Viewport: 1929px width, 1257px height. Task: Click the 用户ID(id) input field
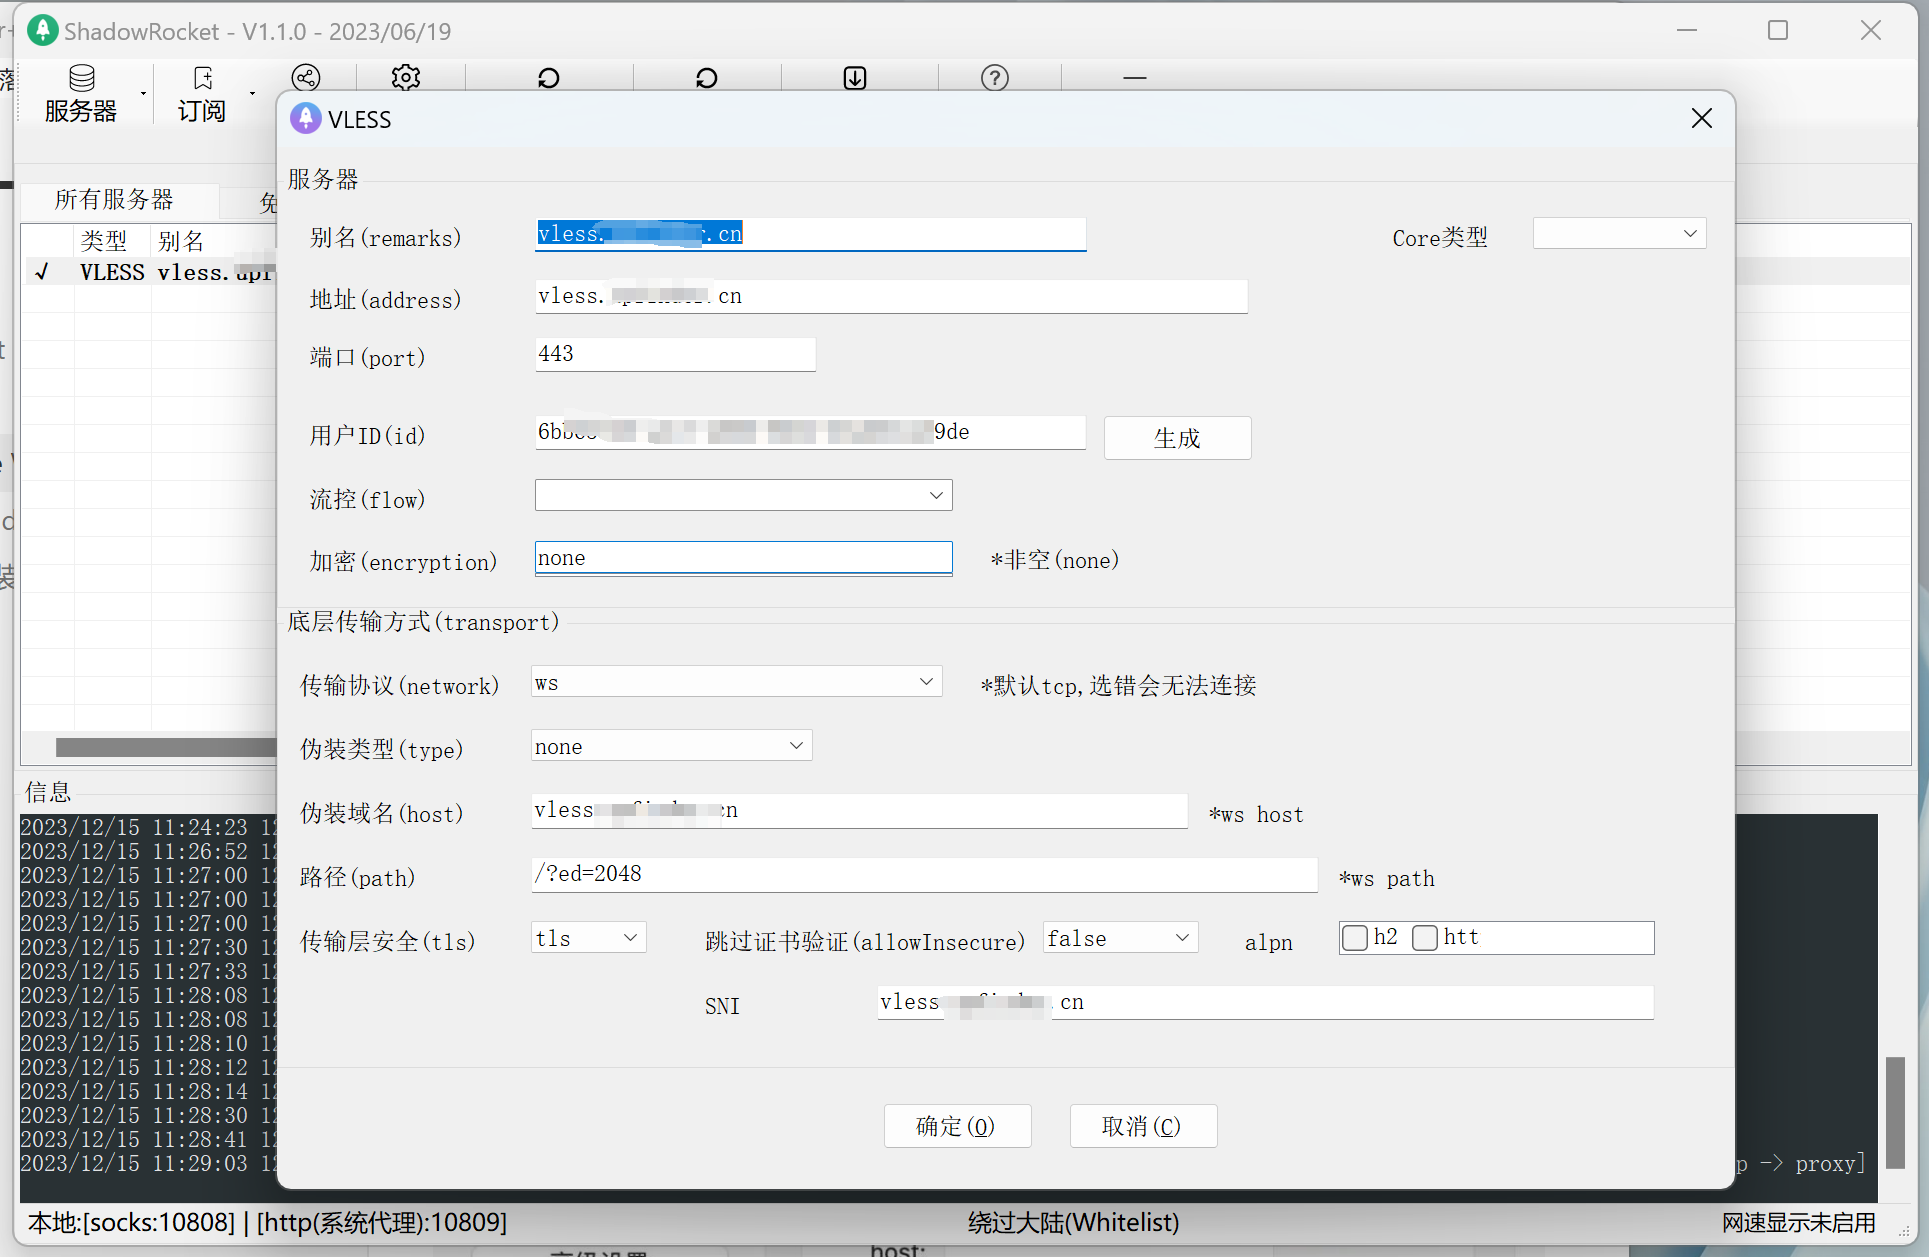[811, 432]
